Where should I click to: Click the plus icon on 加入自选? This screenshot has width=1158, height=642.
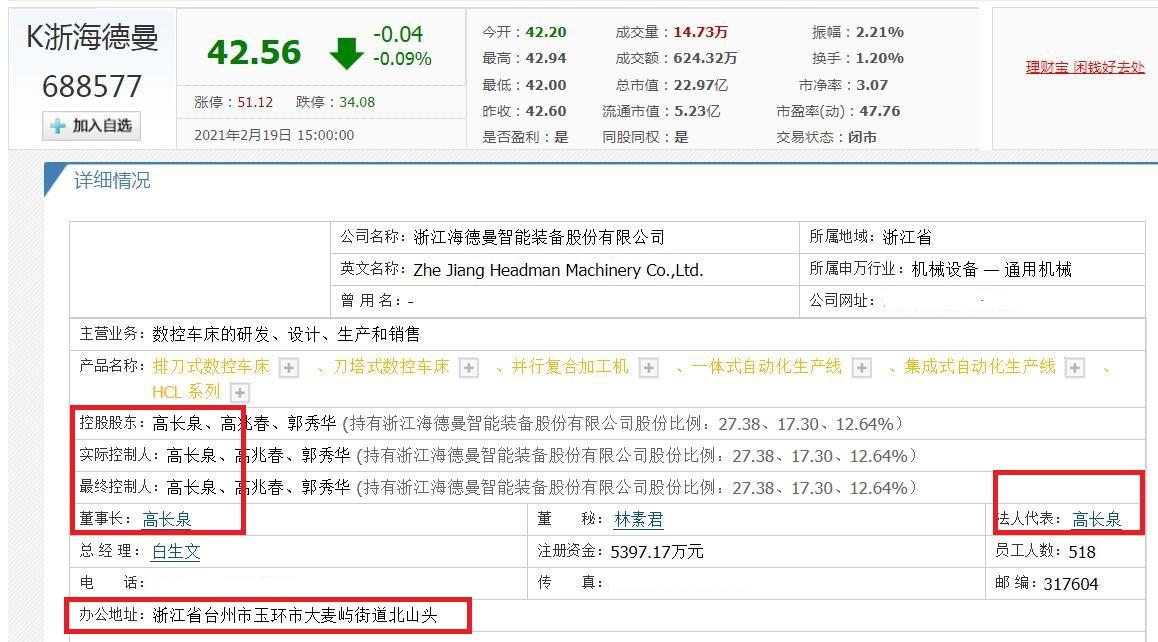pyautogui.click(x=58, y=126)
